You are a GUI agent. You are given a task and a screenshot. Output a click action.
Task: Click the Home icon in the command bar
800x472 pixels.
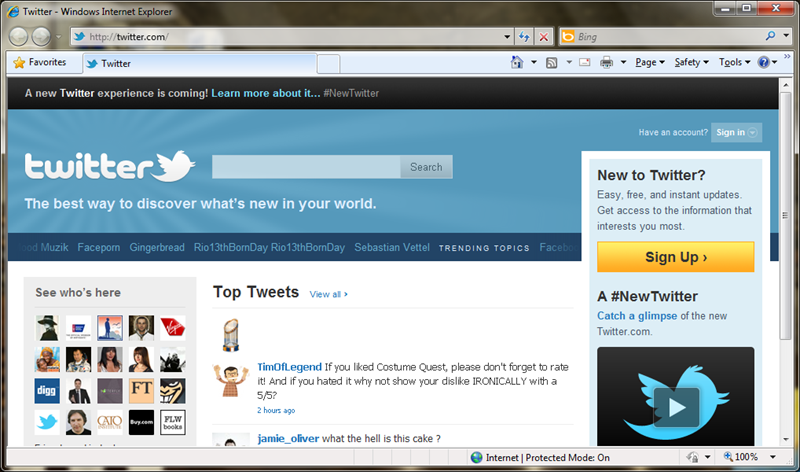click(x=517, y=62)
